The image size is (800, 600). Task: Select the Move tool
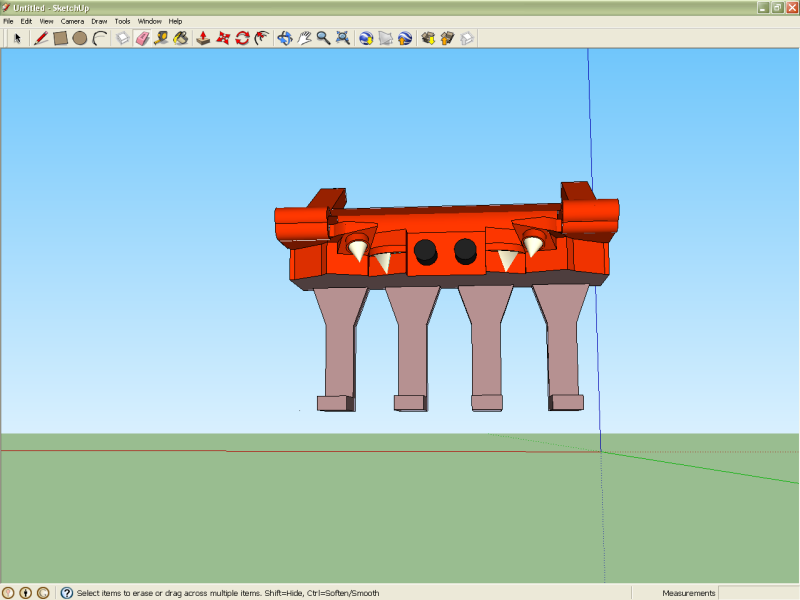223,38
